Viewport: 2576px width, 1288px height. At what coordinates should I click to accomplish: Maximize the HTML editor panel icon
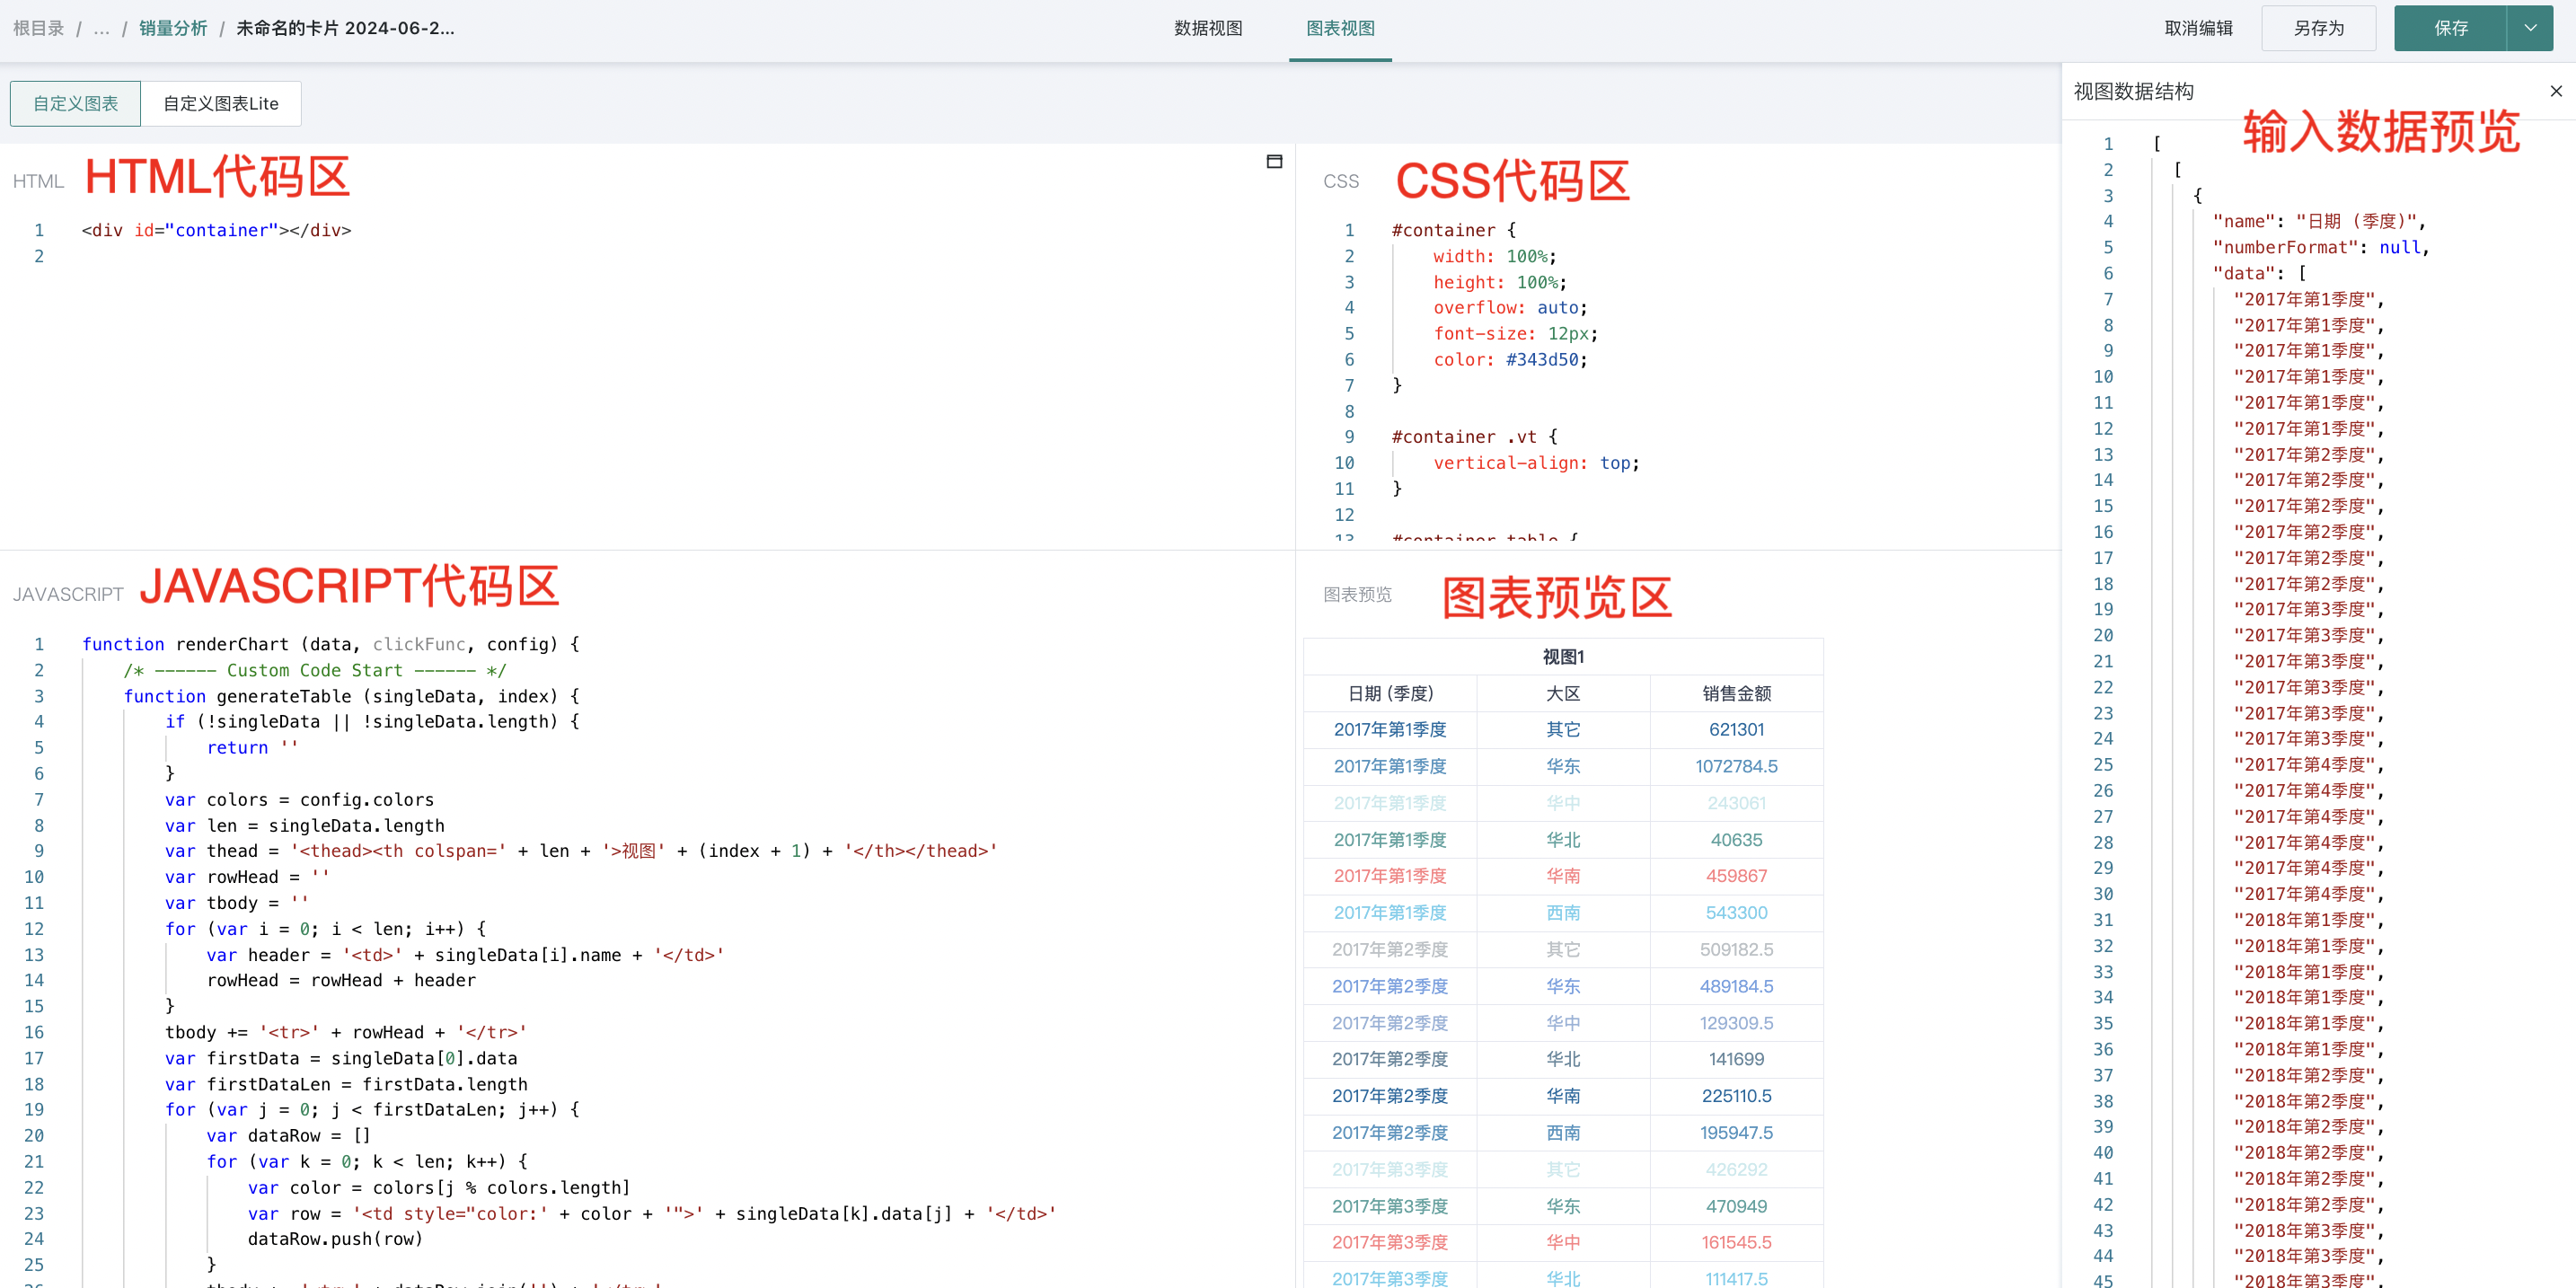point(1274,161)
